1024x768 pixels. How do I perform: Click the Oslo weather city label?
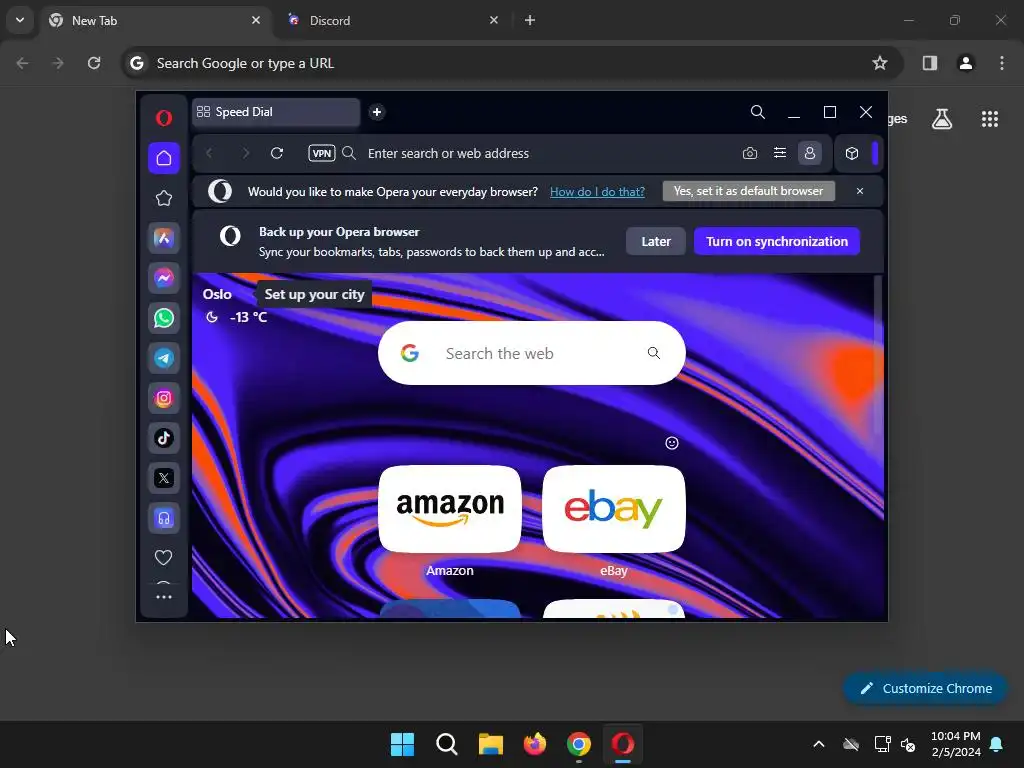pos(217,295)
